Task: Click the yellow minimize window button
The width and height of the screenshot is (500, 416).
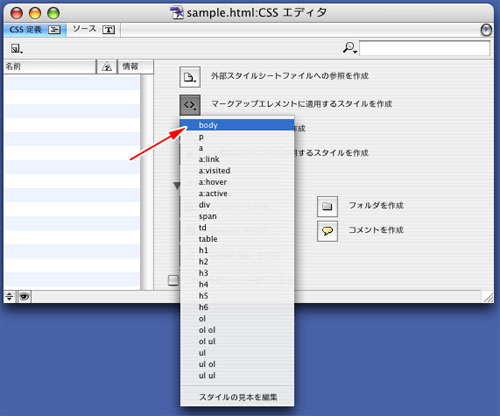Action: (x=35, y=13)
